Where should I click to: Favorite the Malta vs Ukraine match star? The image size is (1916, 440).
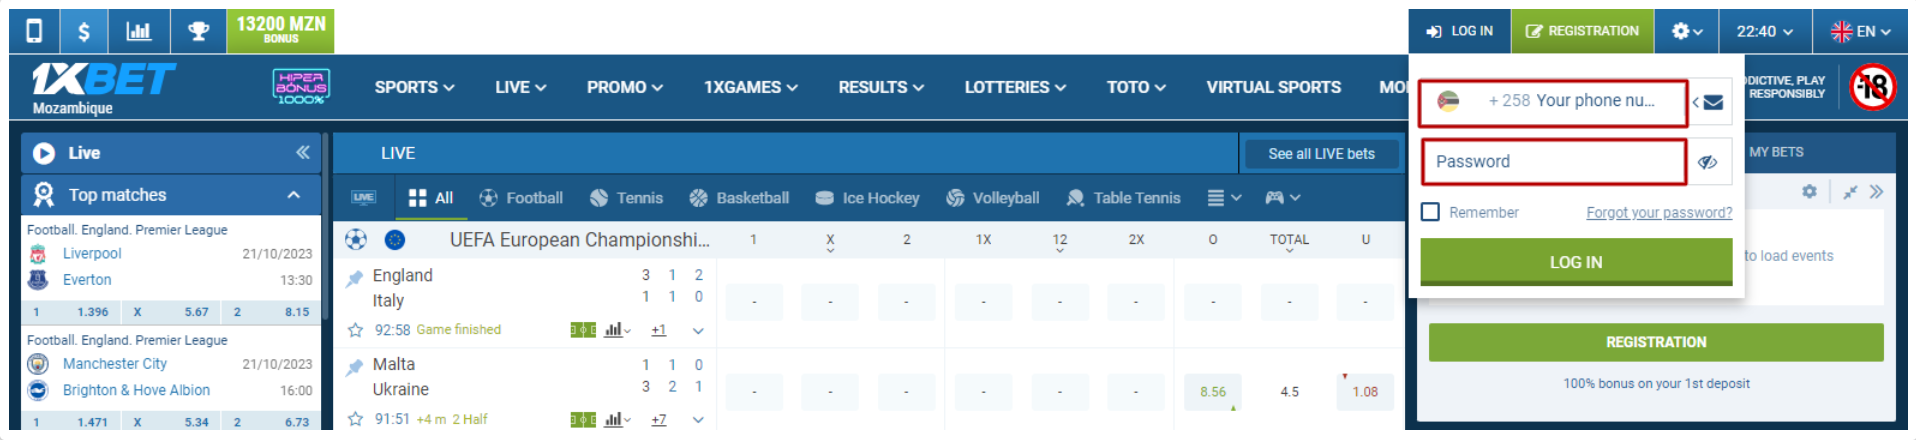(x=354, y=419)
